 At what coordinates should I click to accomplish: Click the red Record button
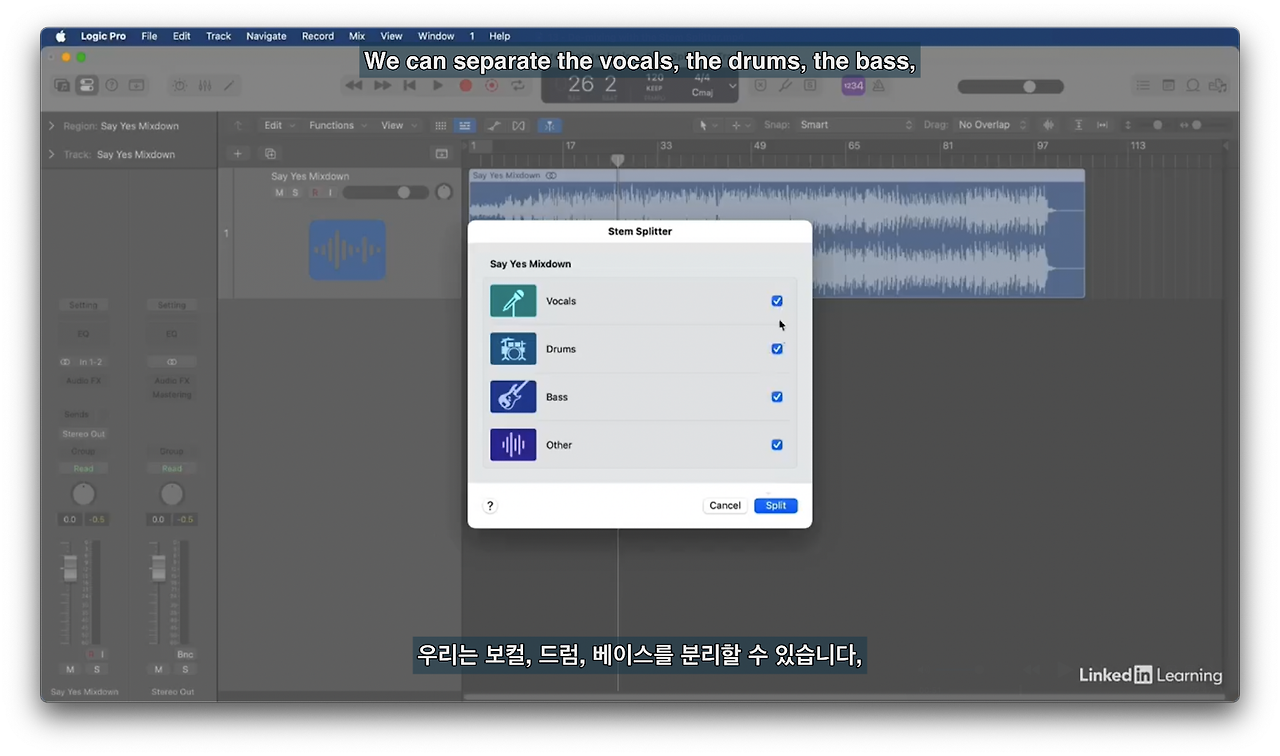point(465,86)
